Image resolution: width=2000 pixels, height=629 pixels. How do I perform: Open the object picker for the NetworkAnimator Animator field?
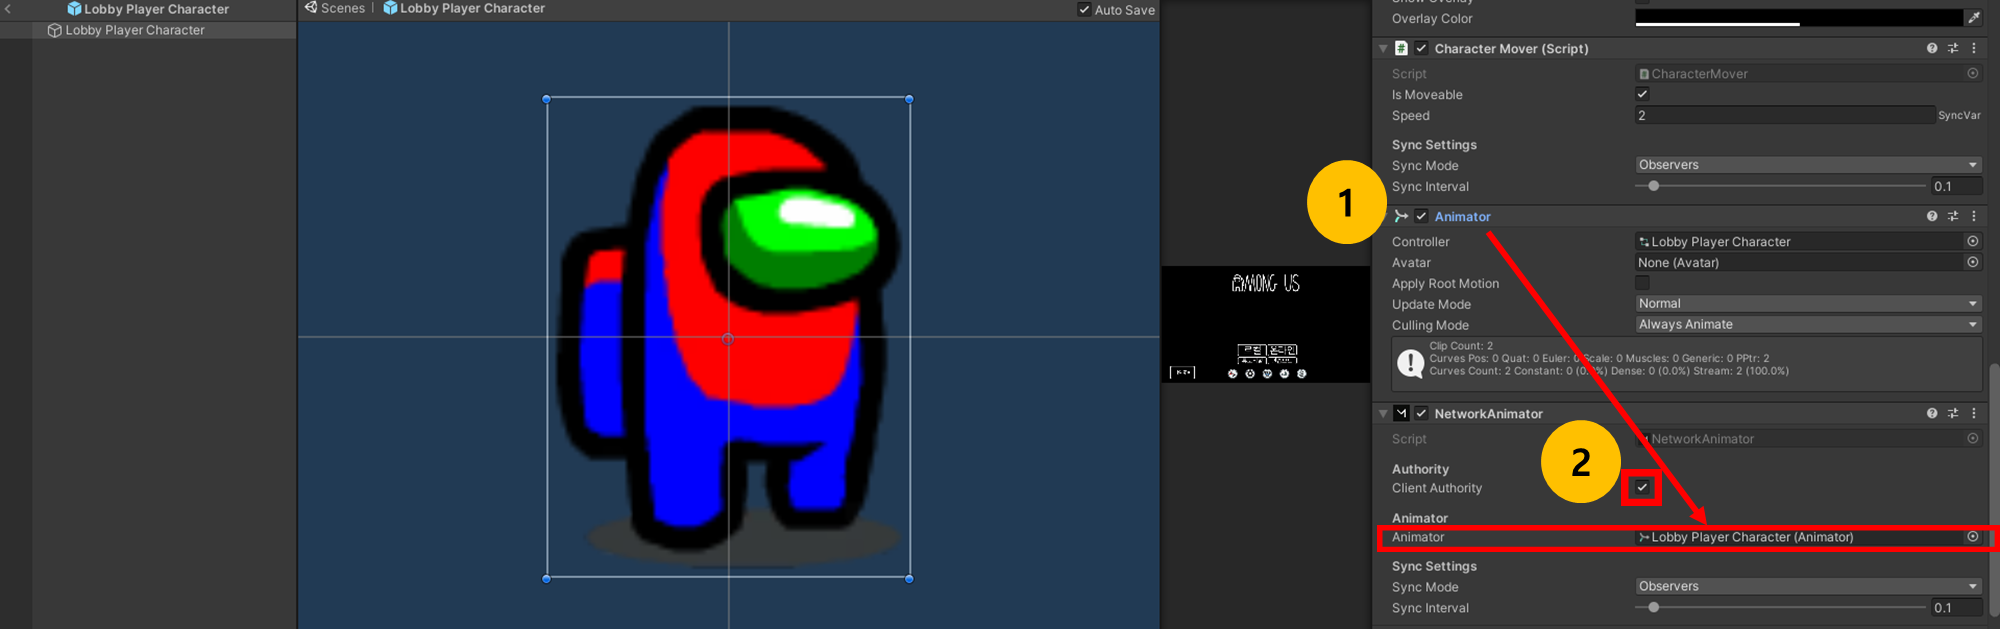coord(1973,537)
